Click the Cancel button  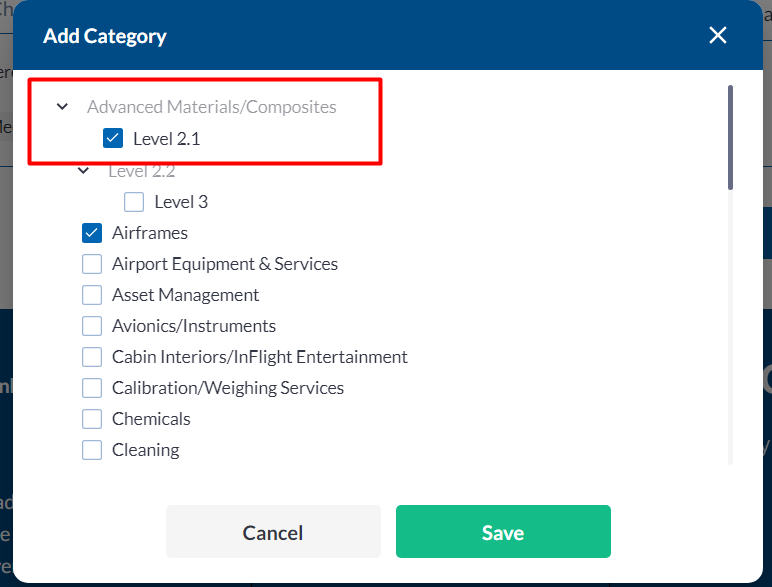pyautogui.click(x=273, y=532)
